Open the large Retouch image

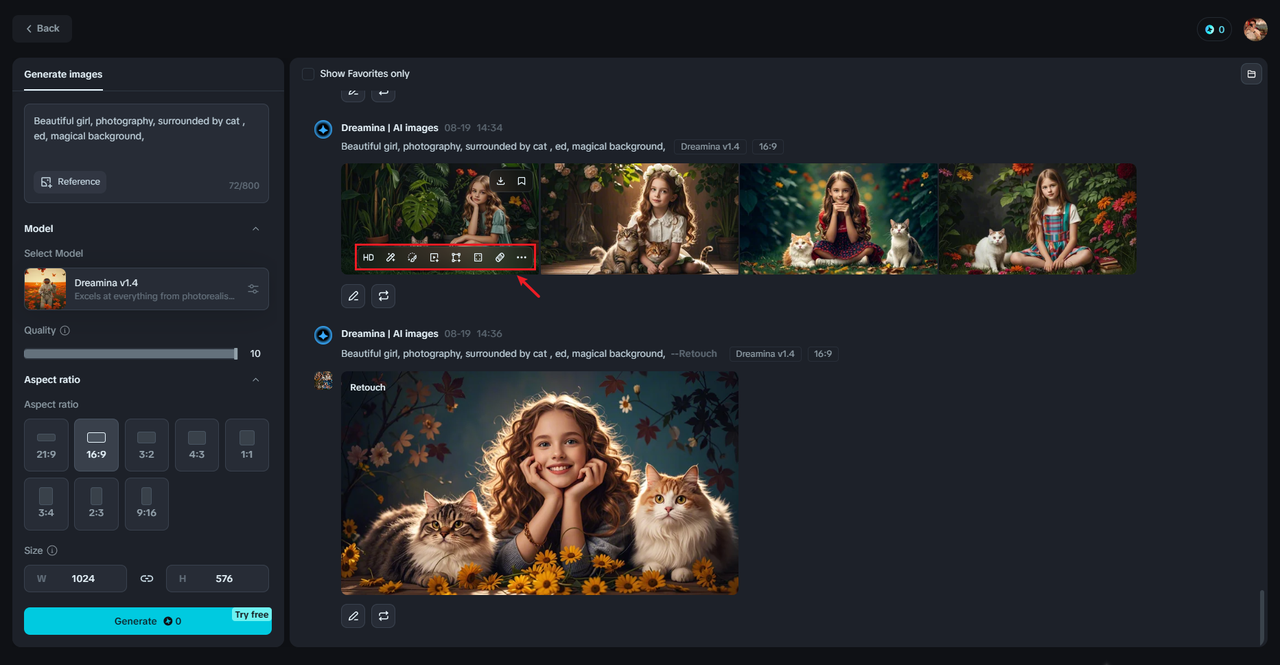(x=540, y=483)
